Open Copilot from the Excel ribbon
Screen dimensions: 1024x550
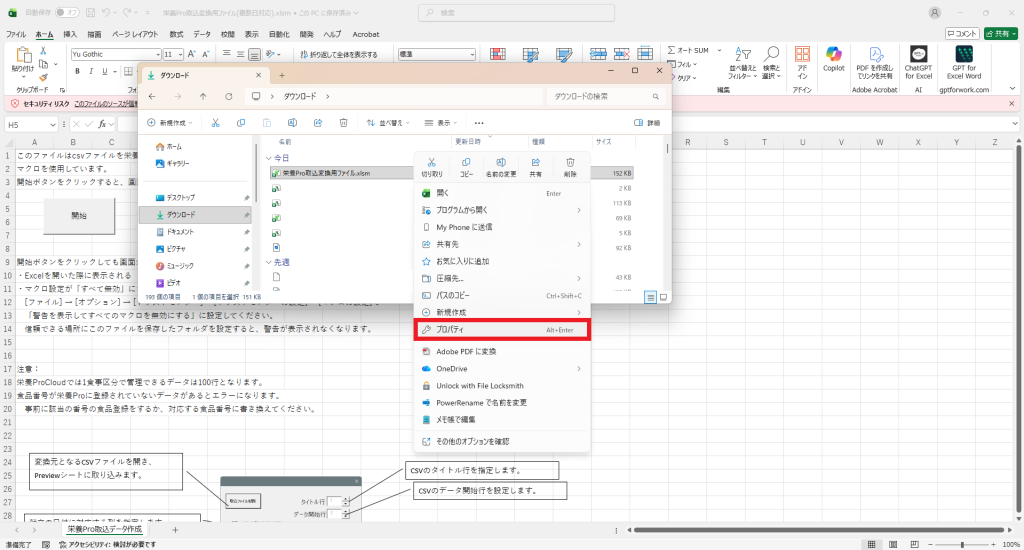833,58
